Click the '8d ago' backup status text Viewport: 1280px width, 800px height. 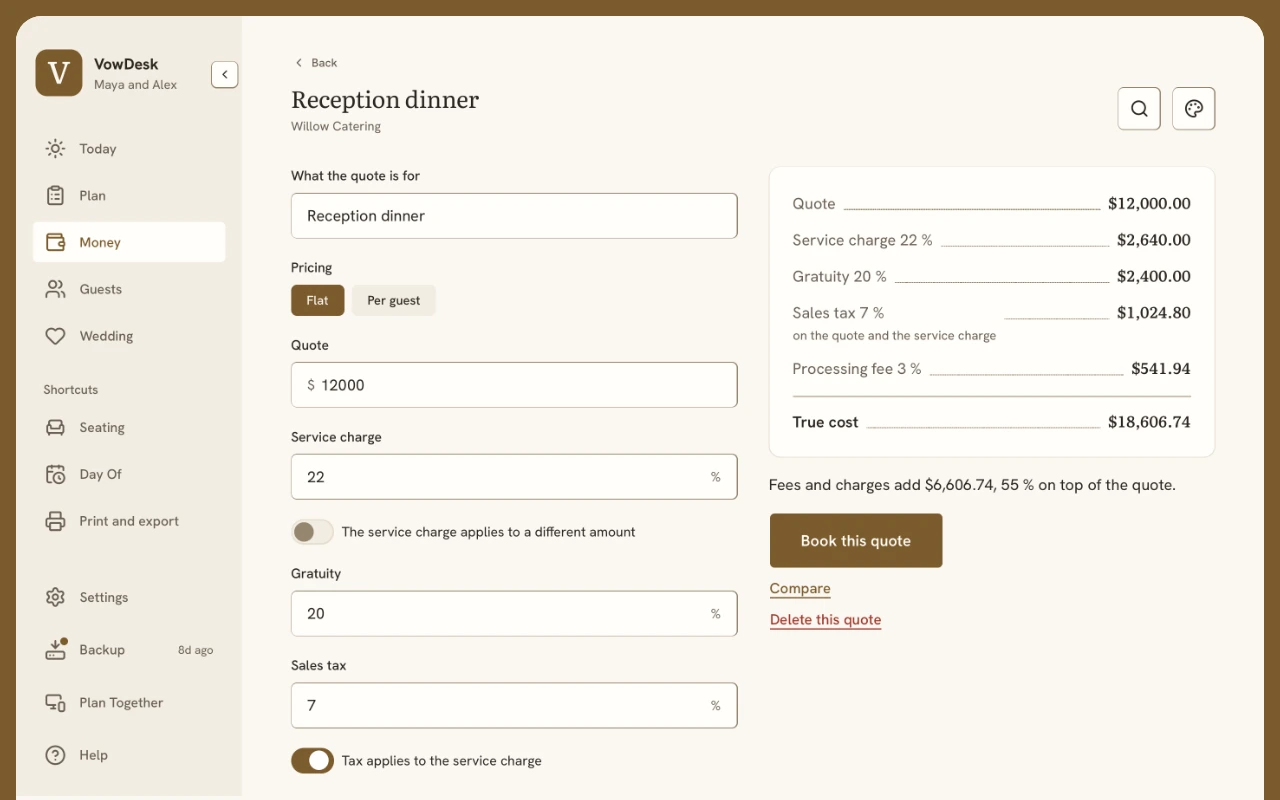[196, 650]
